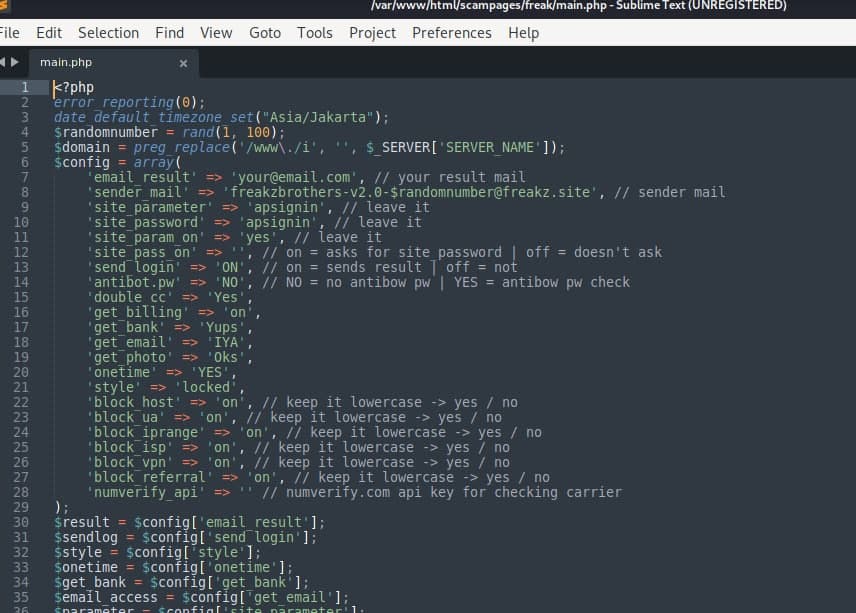Open the Tools menu

(x=315, y=33)
